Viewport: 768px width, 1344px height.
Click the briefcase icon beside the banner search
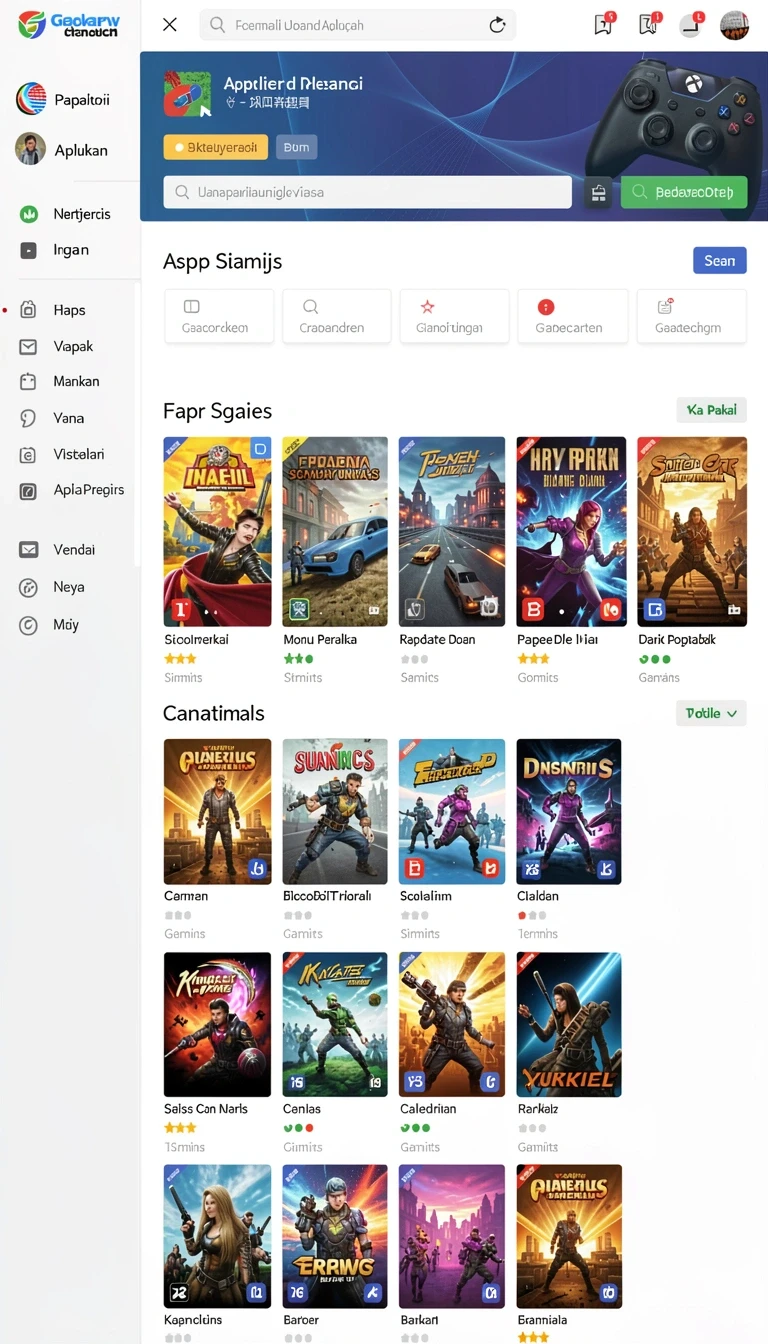coord(598,192)
